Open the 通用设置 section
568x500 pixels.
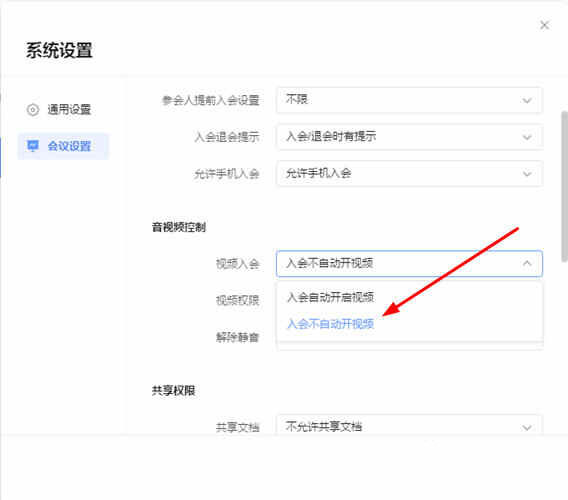(62, 109)
